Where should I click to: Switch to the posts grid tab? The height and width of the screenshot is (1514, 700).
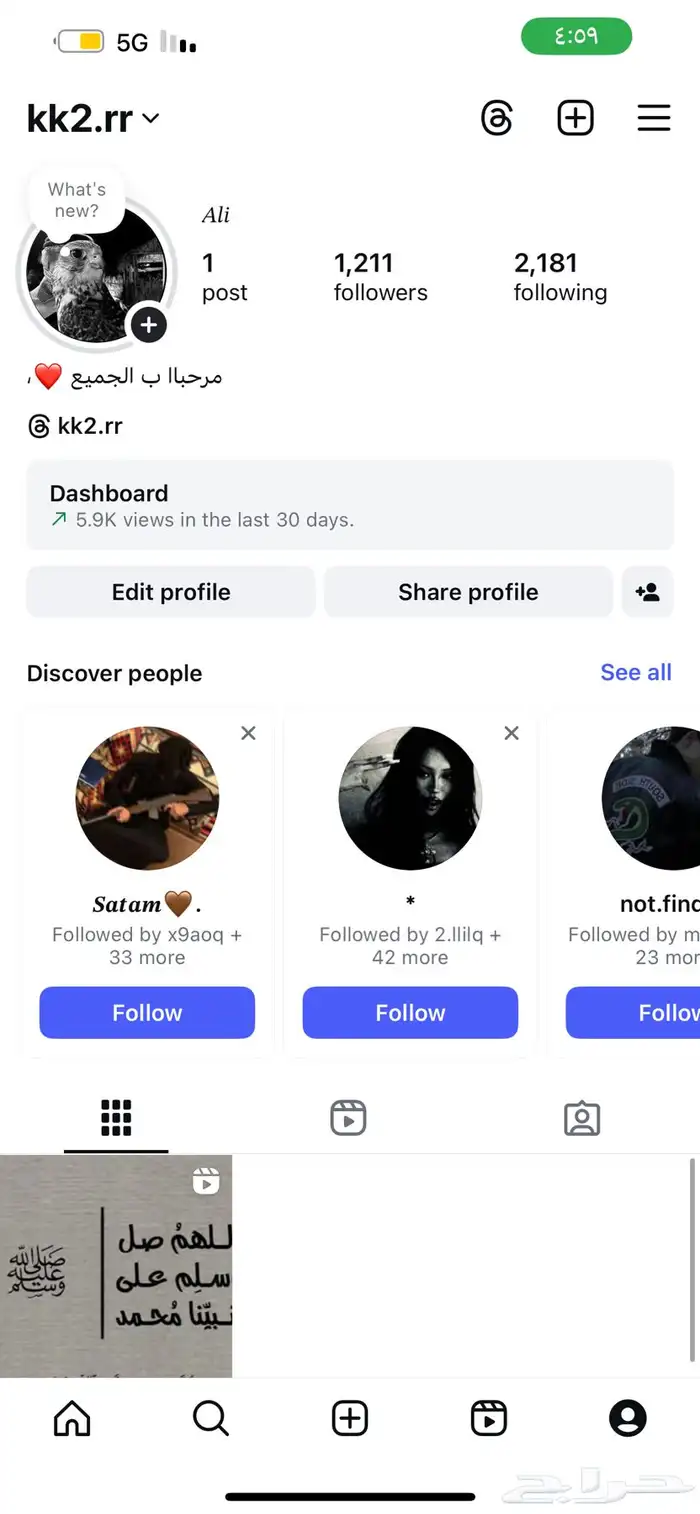(116, 1118)
